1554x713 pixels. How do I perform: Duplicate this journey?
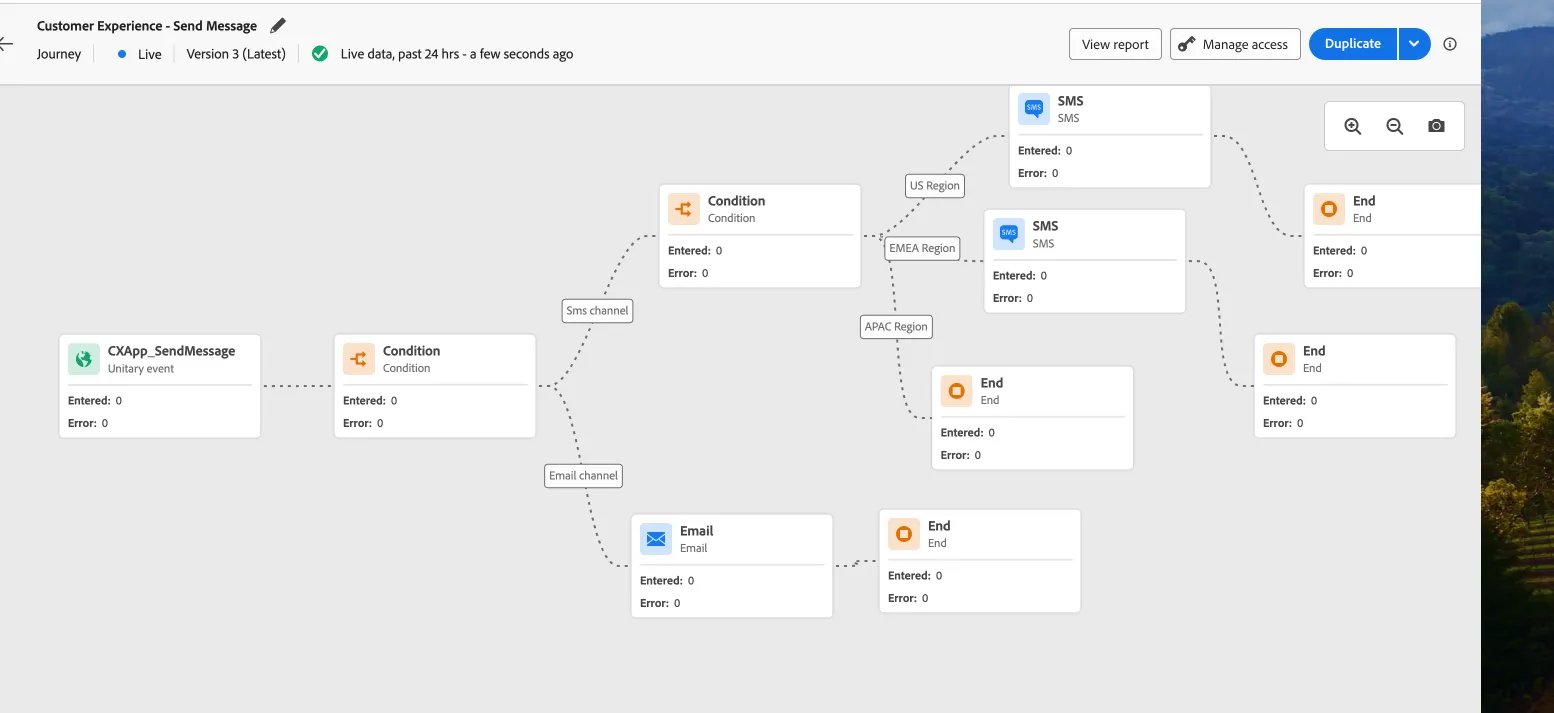1352,44
